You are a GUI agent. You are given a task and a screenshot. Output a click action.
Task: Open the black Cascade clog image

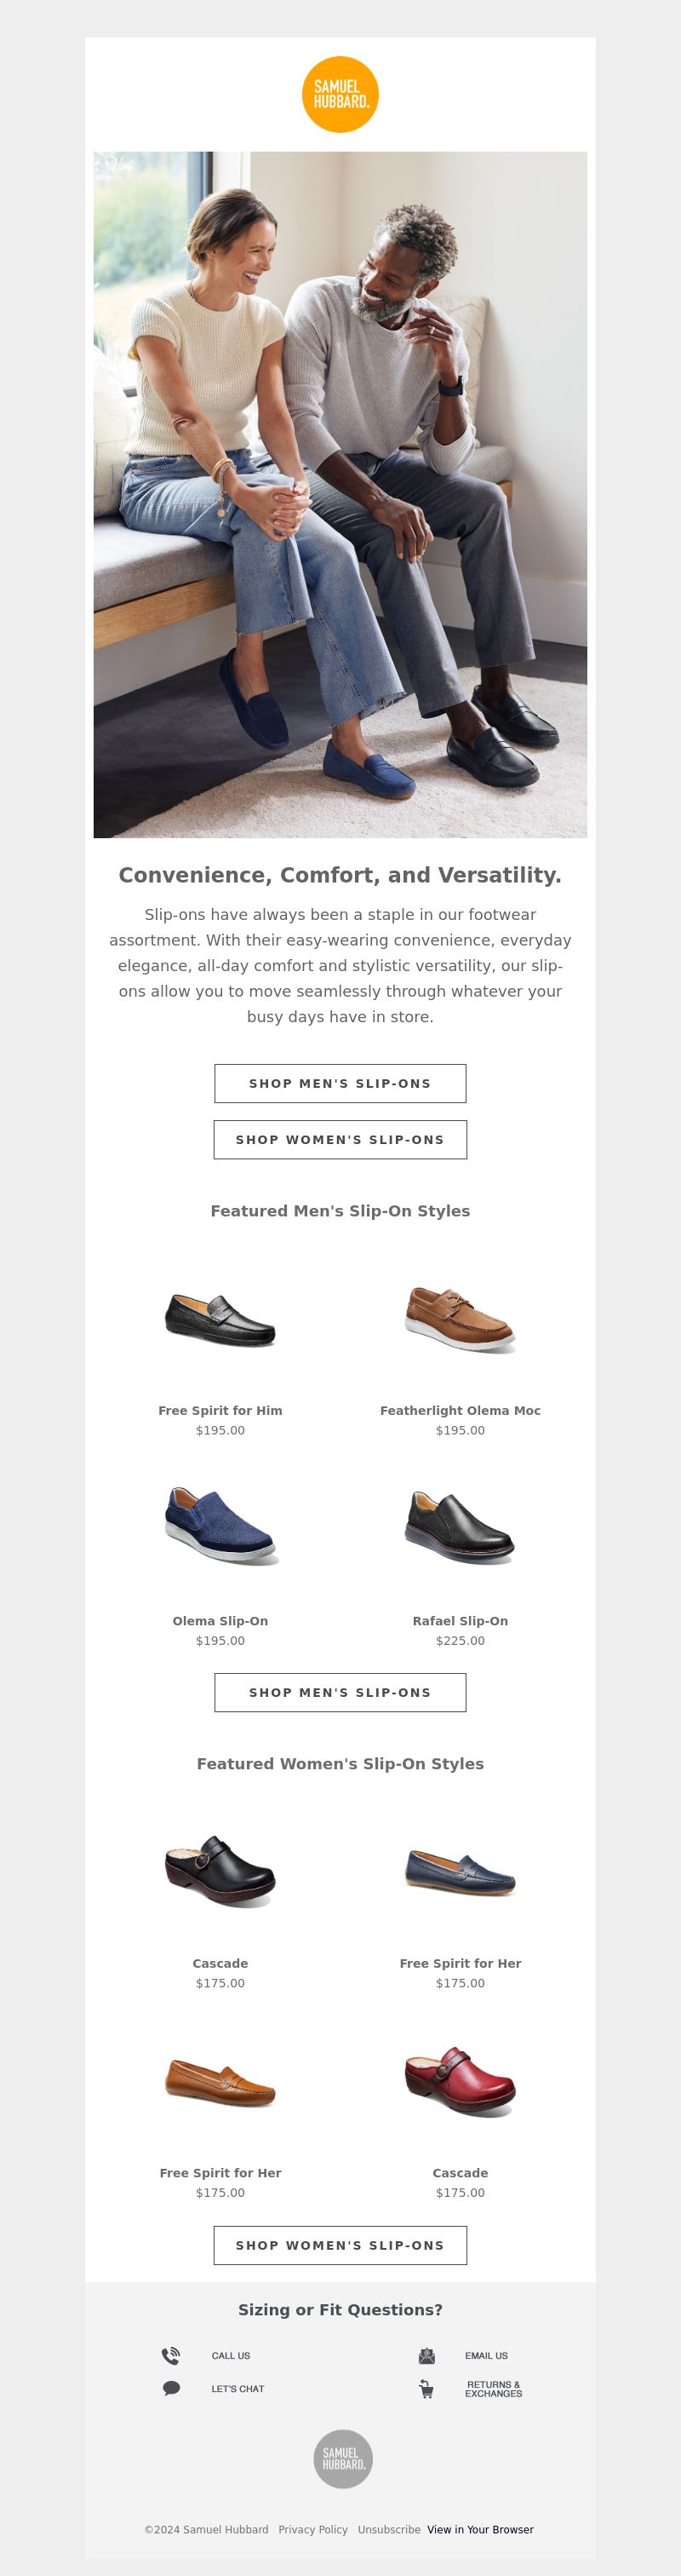click(x=220, y=1870)
